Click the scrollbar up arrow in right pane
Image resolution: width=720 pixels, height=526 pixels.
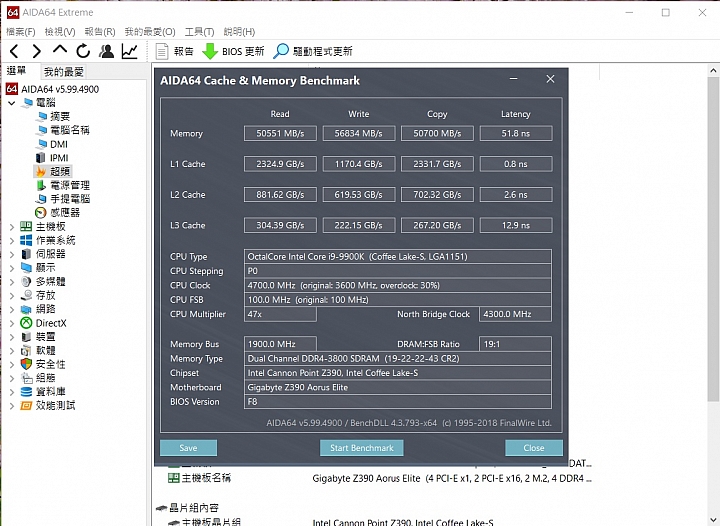[713, 71]
